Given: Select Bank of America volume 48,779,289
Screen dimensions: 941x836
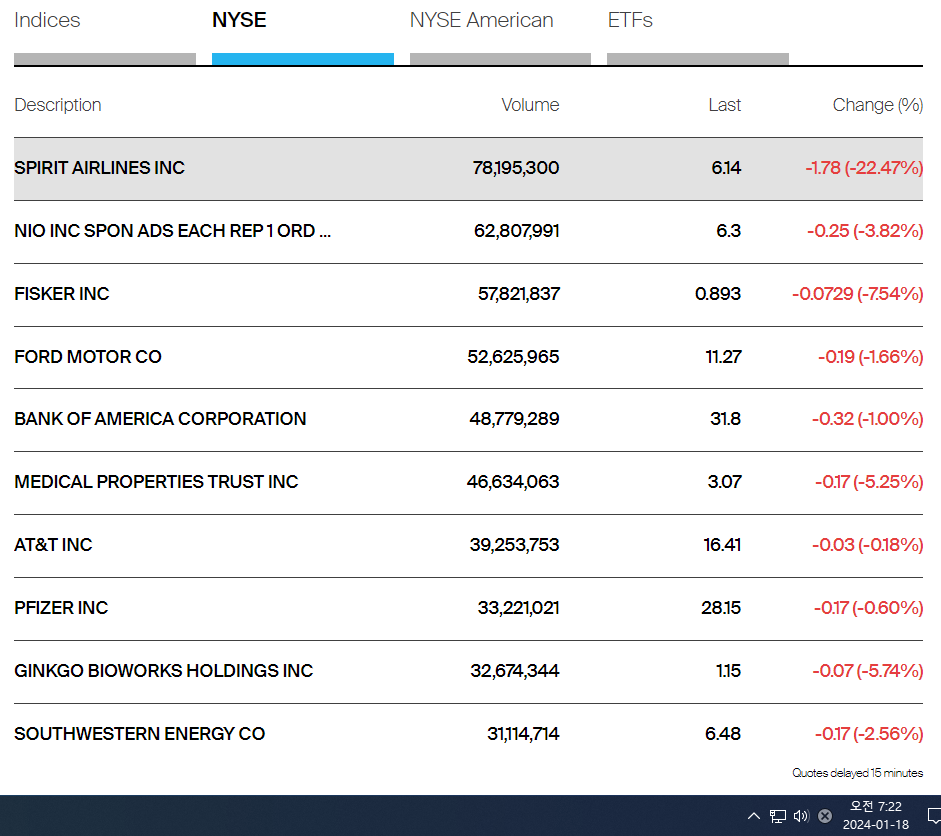Looking at the screenshot, I should click(514, 419).
